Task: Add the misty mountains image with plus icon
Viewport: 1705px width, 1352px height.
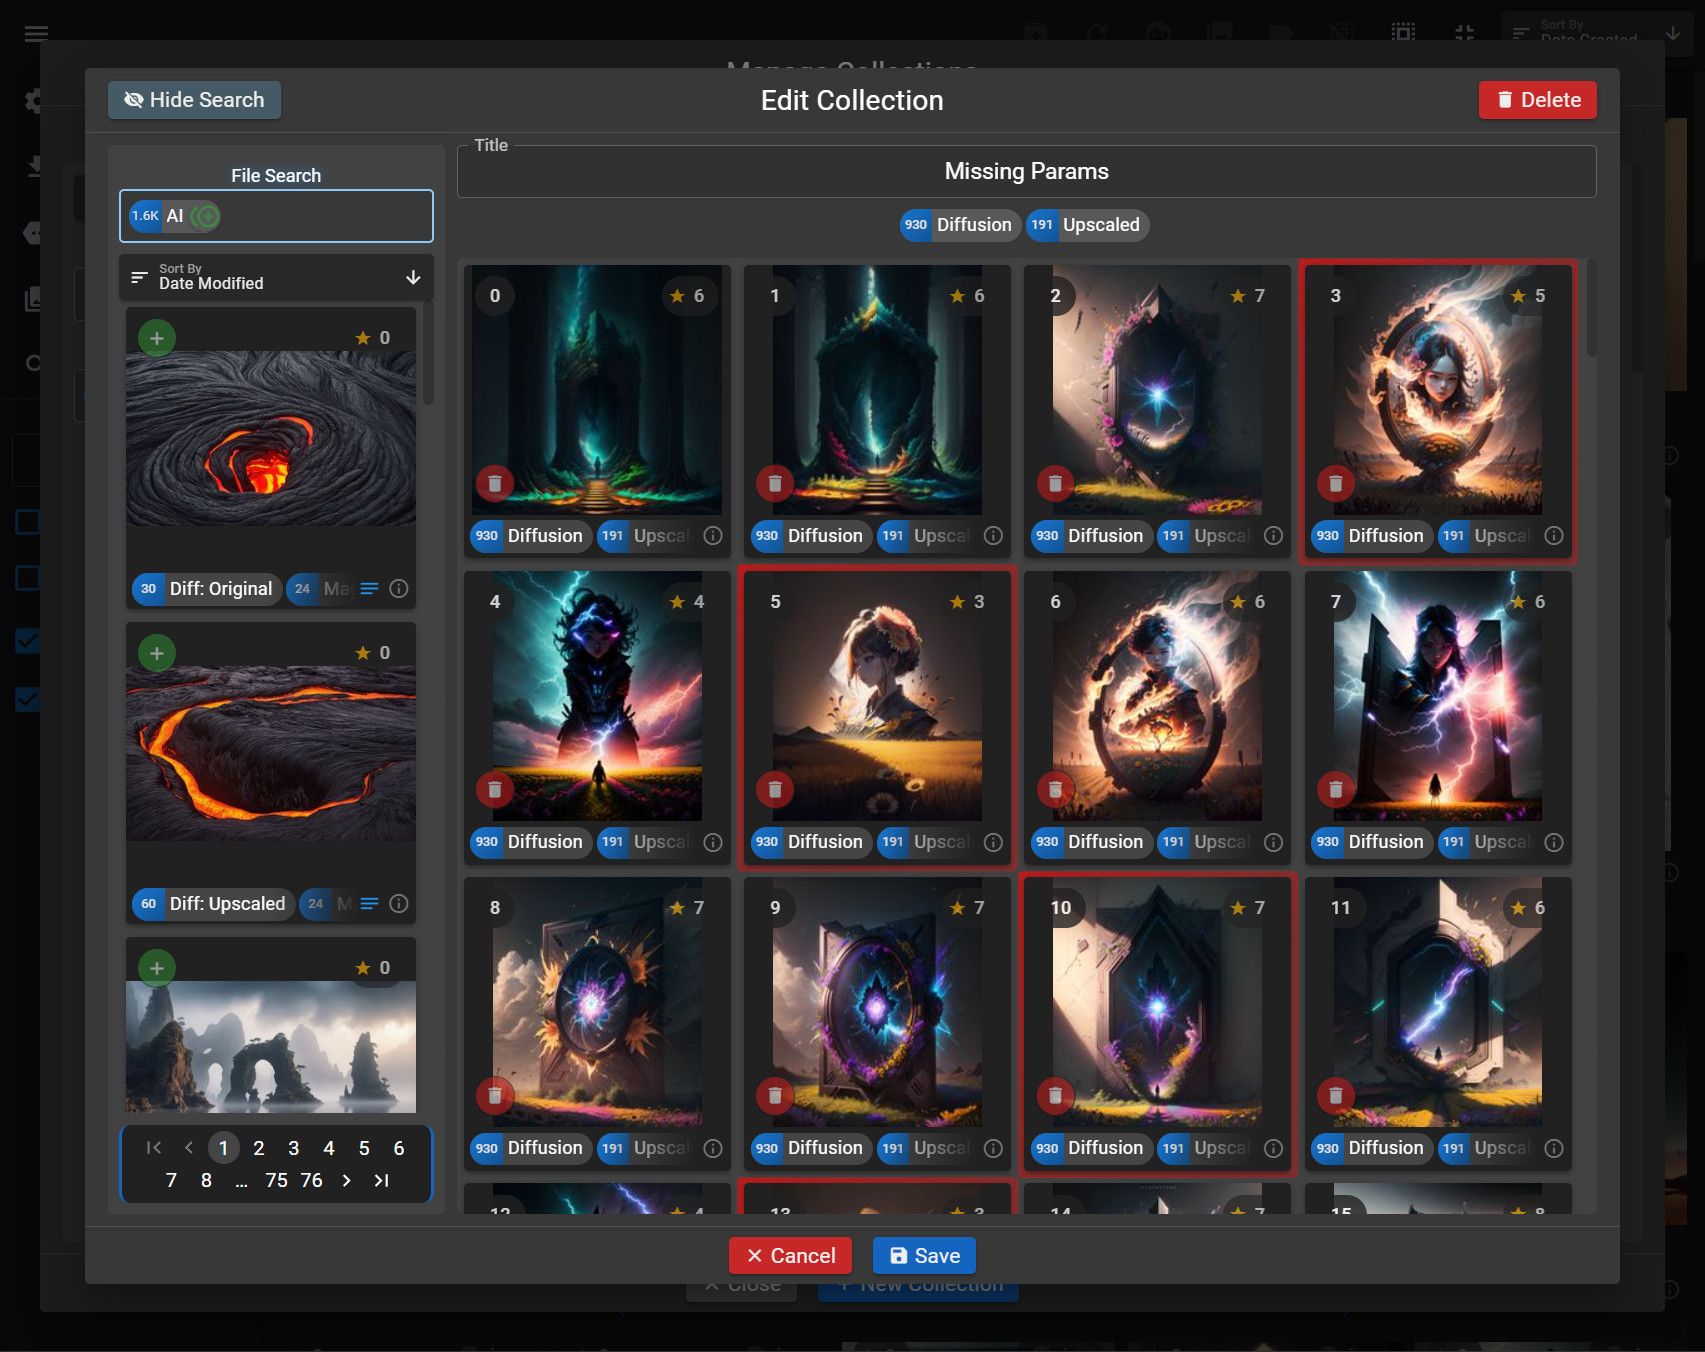Action: [x=157, y=968]
